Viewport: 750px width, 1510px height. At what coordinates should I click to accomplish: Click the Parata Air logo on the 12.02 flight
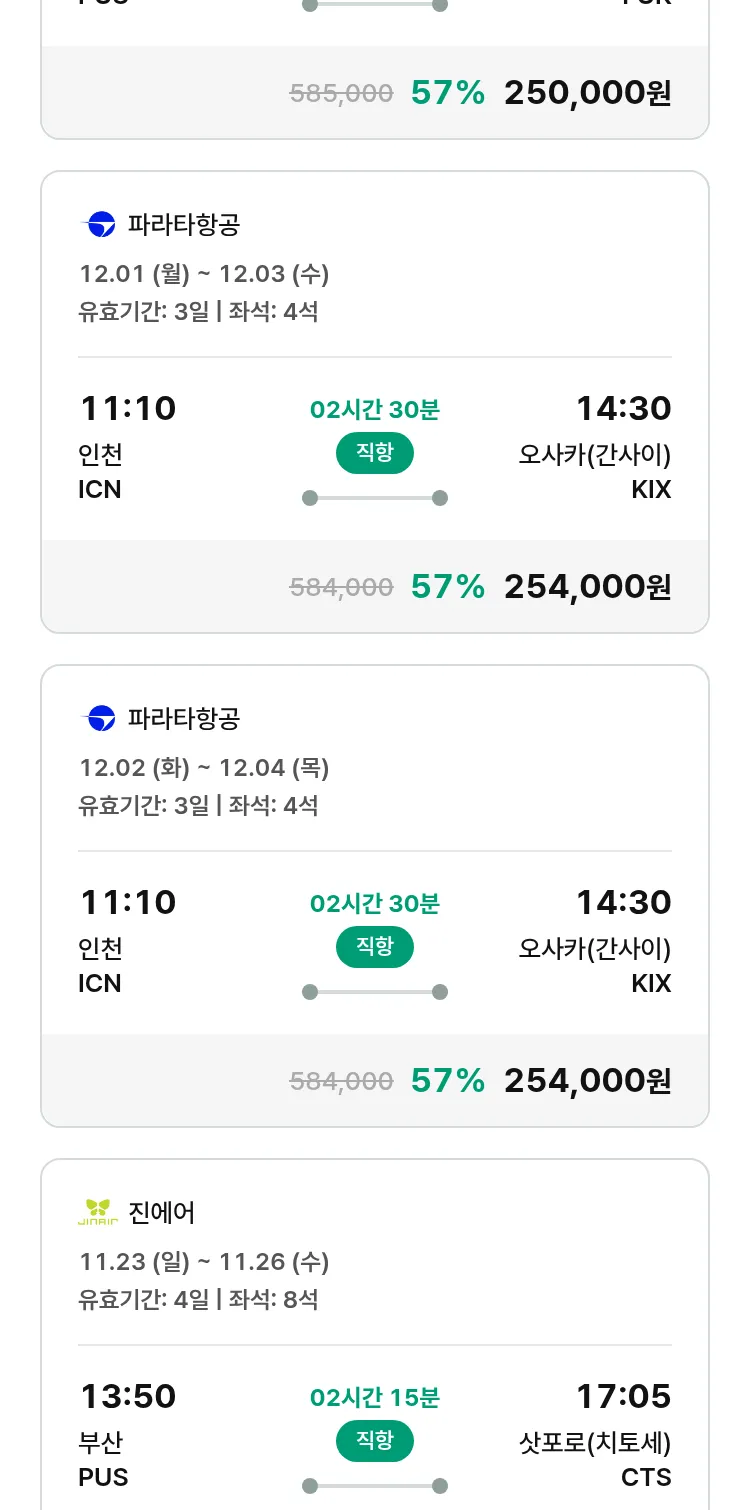point(98,719)
